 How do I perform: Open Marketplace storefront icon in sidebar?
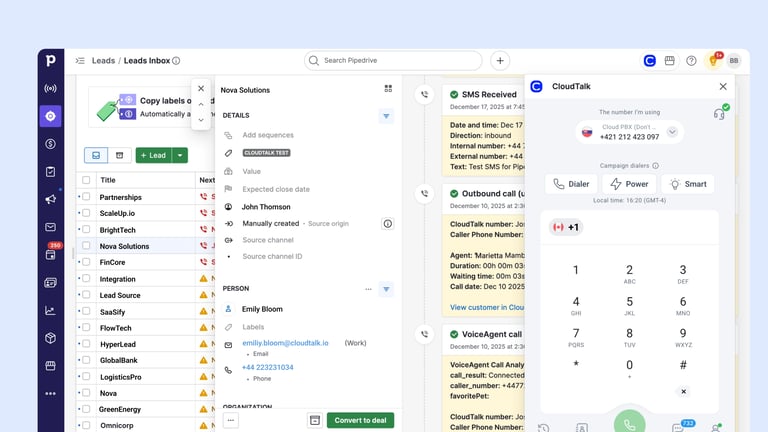(50, 366)
